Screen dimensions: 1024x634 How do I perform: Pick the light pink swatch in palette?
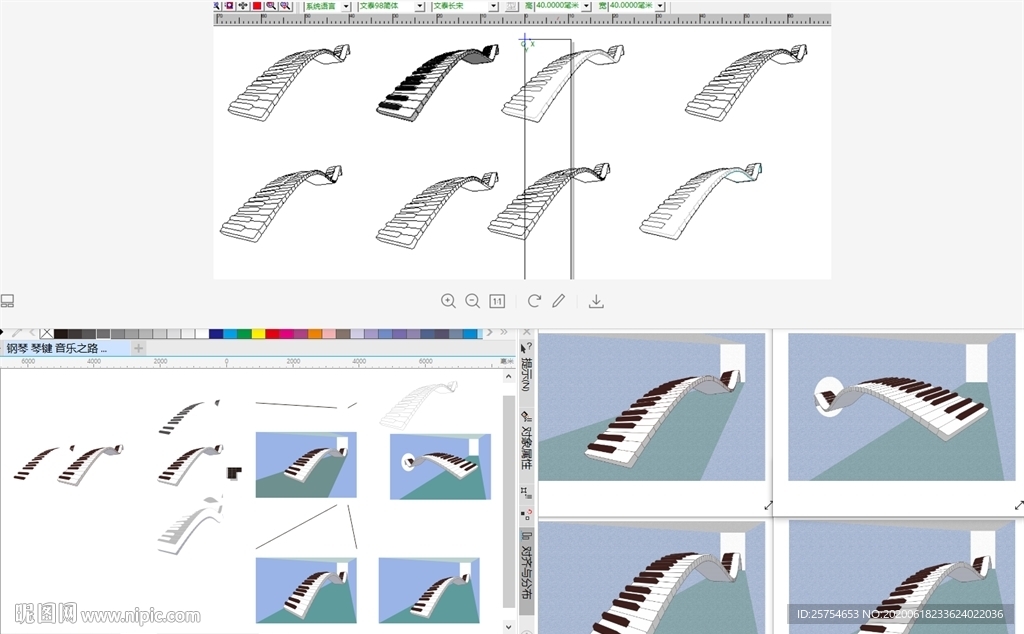point(329,334)
